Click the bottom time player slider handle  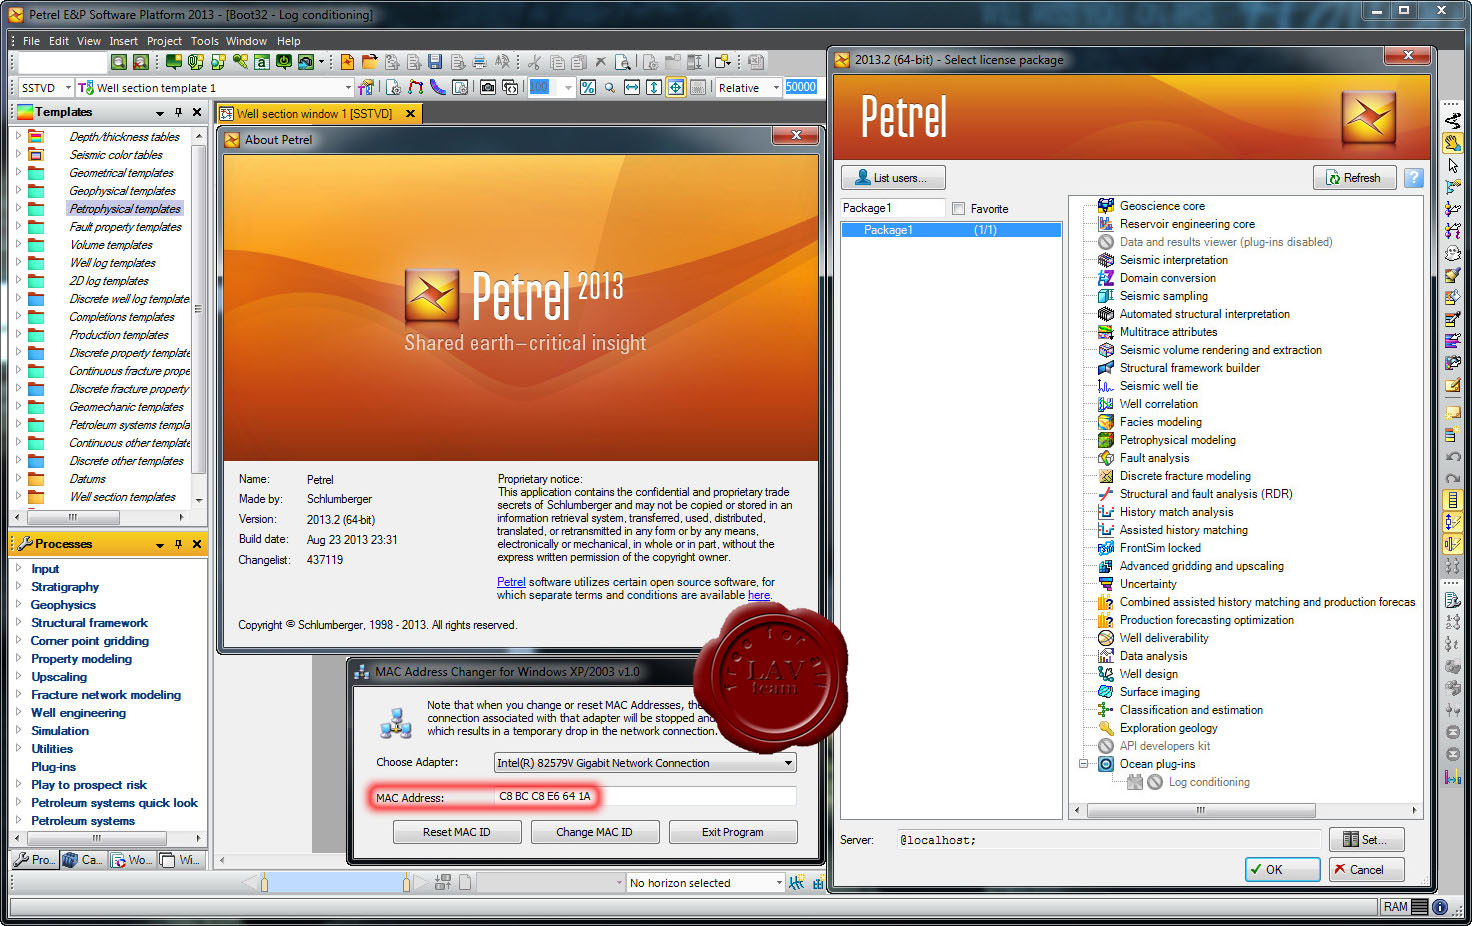[x=264, y=882]
